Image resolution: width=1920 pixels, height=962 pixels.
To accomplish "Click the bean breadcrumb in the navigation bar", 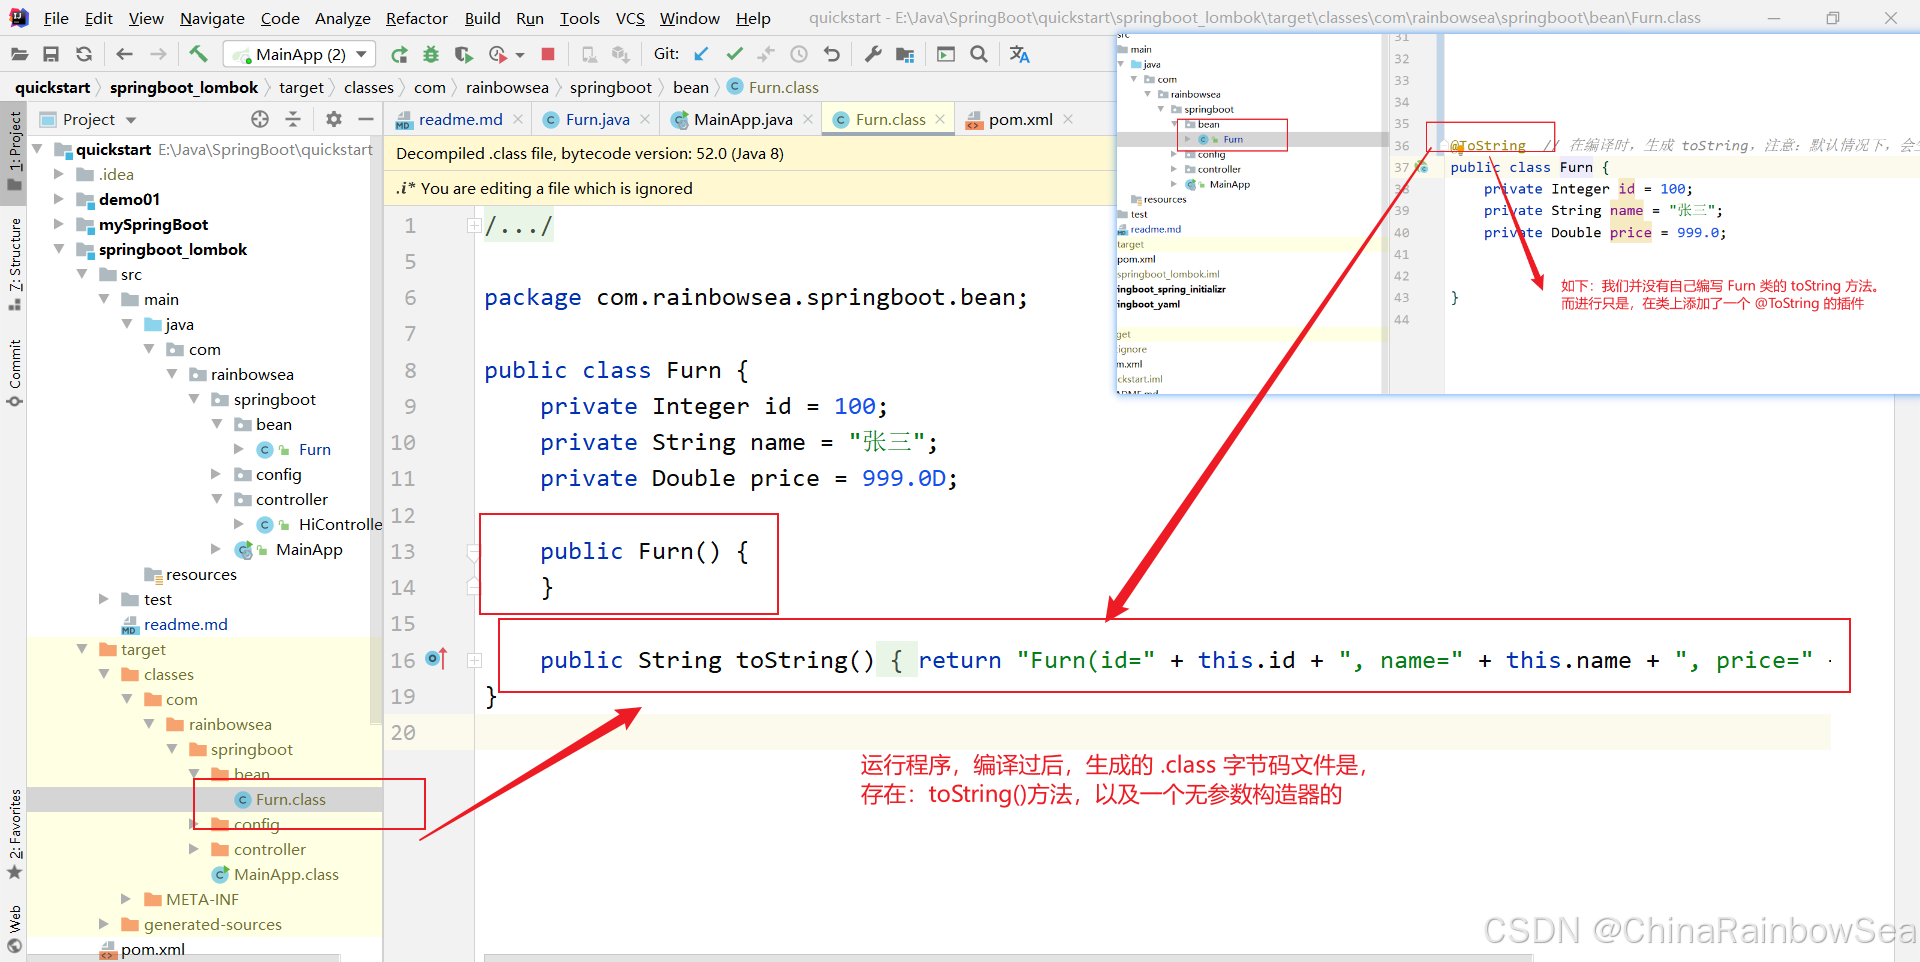I will click(690, 87).
